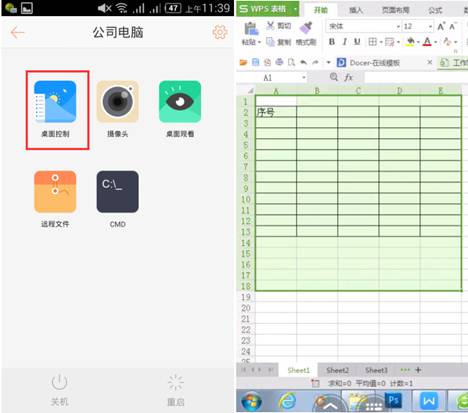Click the print icon in quick toolbar
This screenshot has width=468, height=413.
[x=279, y=62]
